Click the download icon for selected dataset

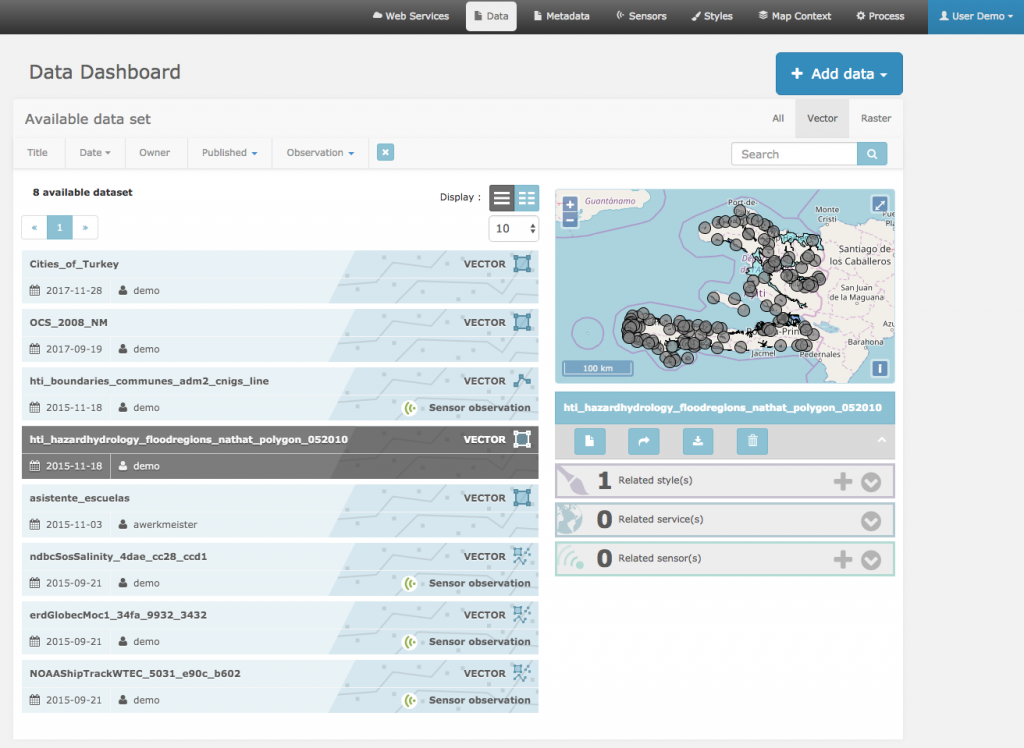698,441
